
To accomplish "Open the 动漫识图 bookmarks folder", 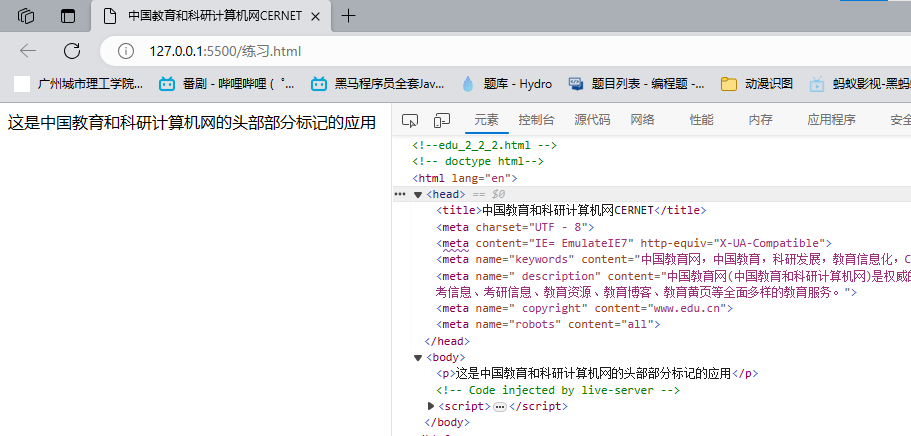I will click(x=757, y=84).
